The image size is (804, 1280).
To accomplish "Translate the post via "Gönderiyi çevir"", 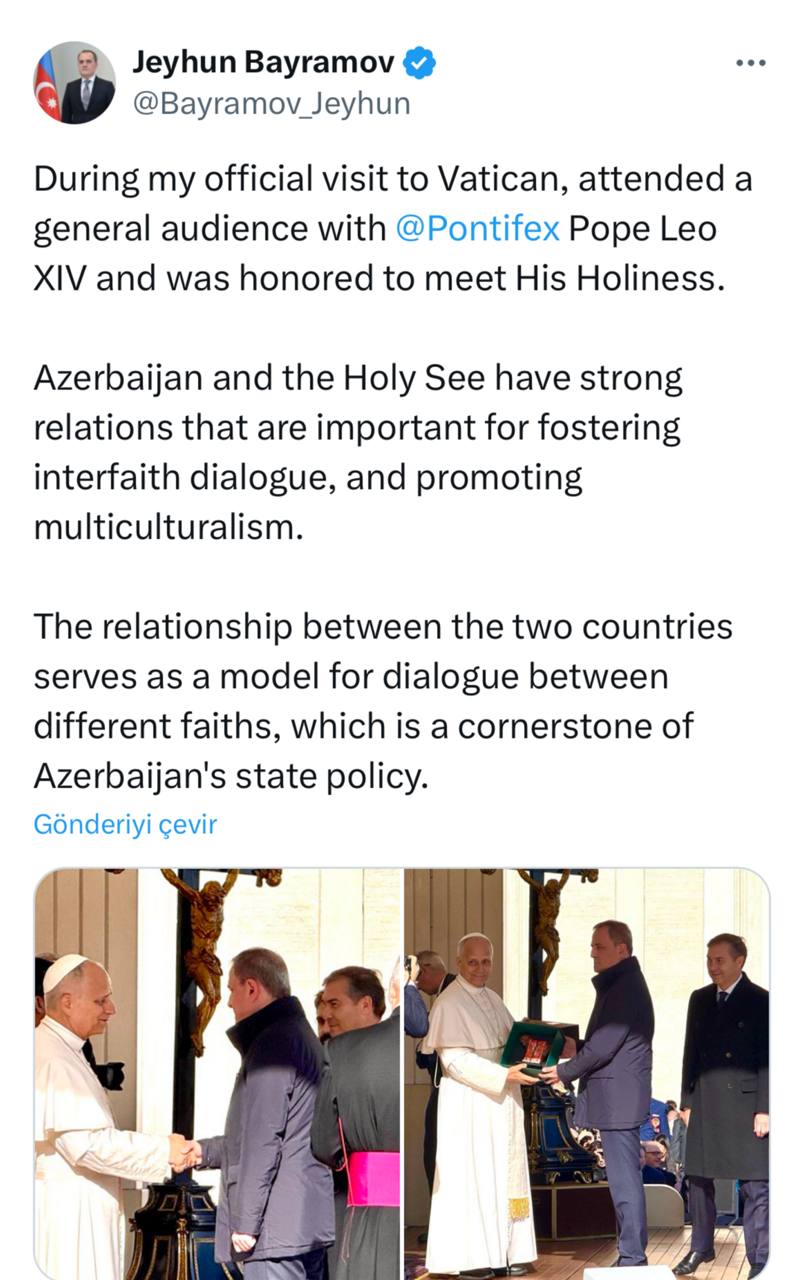I will click(x=125, y=825).
